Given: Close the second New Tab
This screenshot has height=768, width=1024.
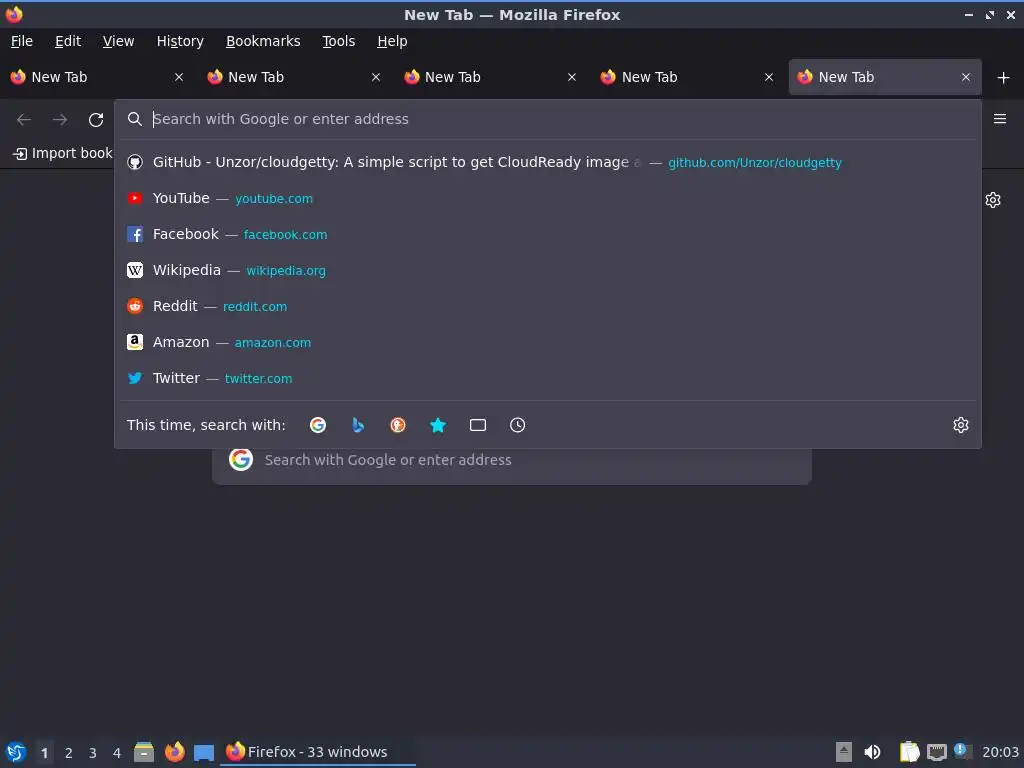Looking at the screenshot, I should [376, 77].
